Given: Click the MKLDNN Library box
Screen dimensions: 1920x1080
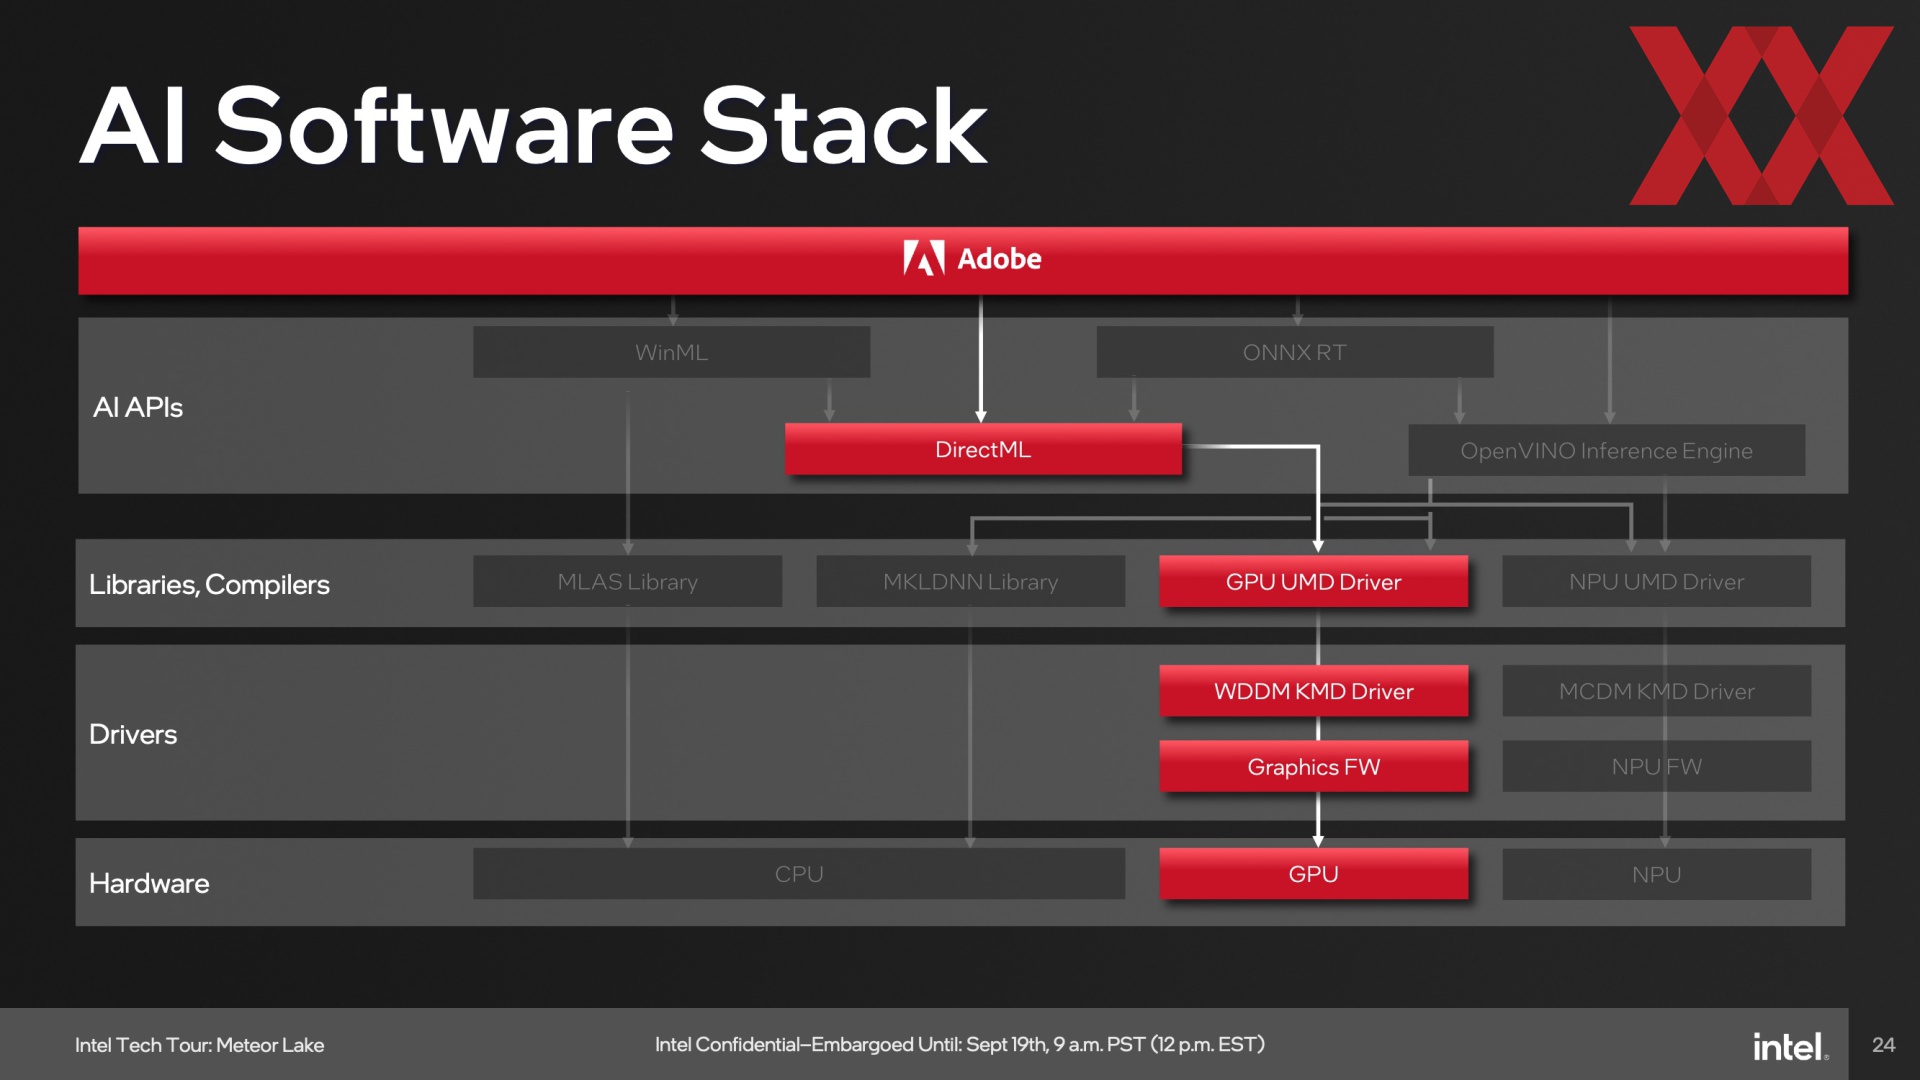Looking at the screenshot, I should [x=970, y=581].
